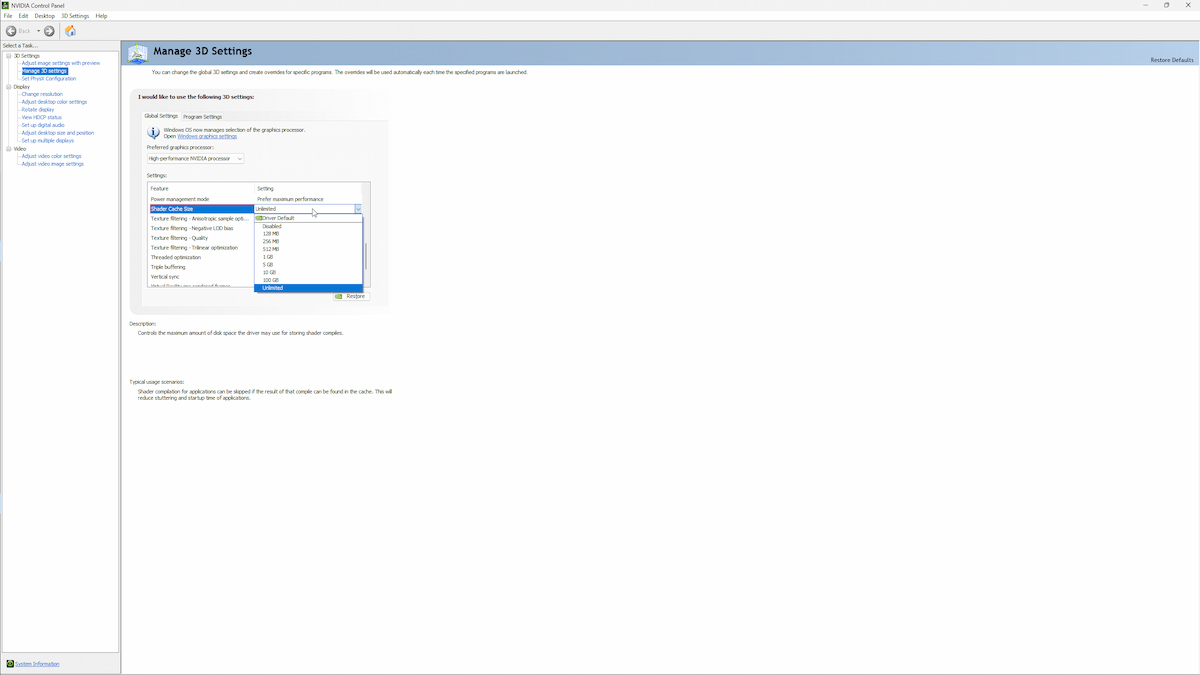The image size is (1200, 675).
Task: Open the Back history dropdown arrow
Action: 38,31
